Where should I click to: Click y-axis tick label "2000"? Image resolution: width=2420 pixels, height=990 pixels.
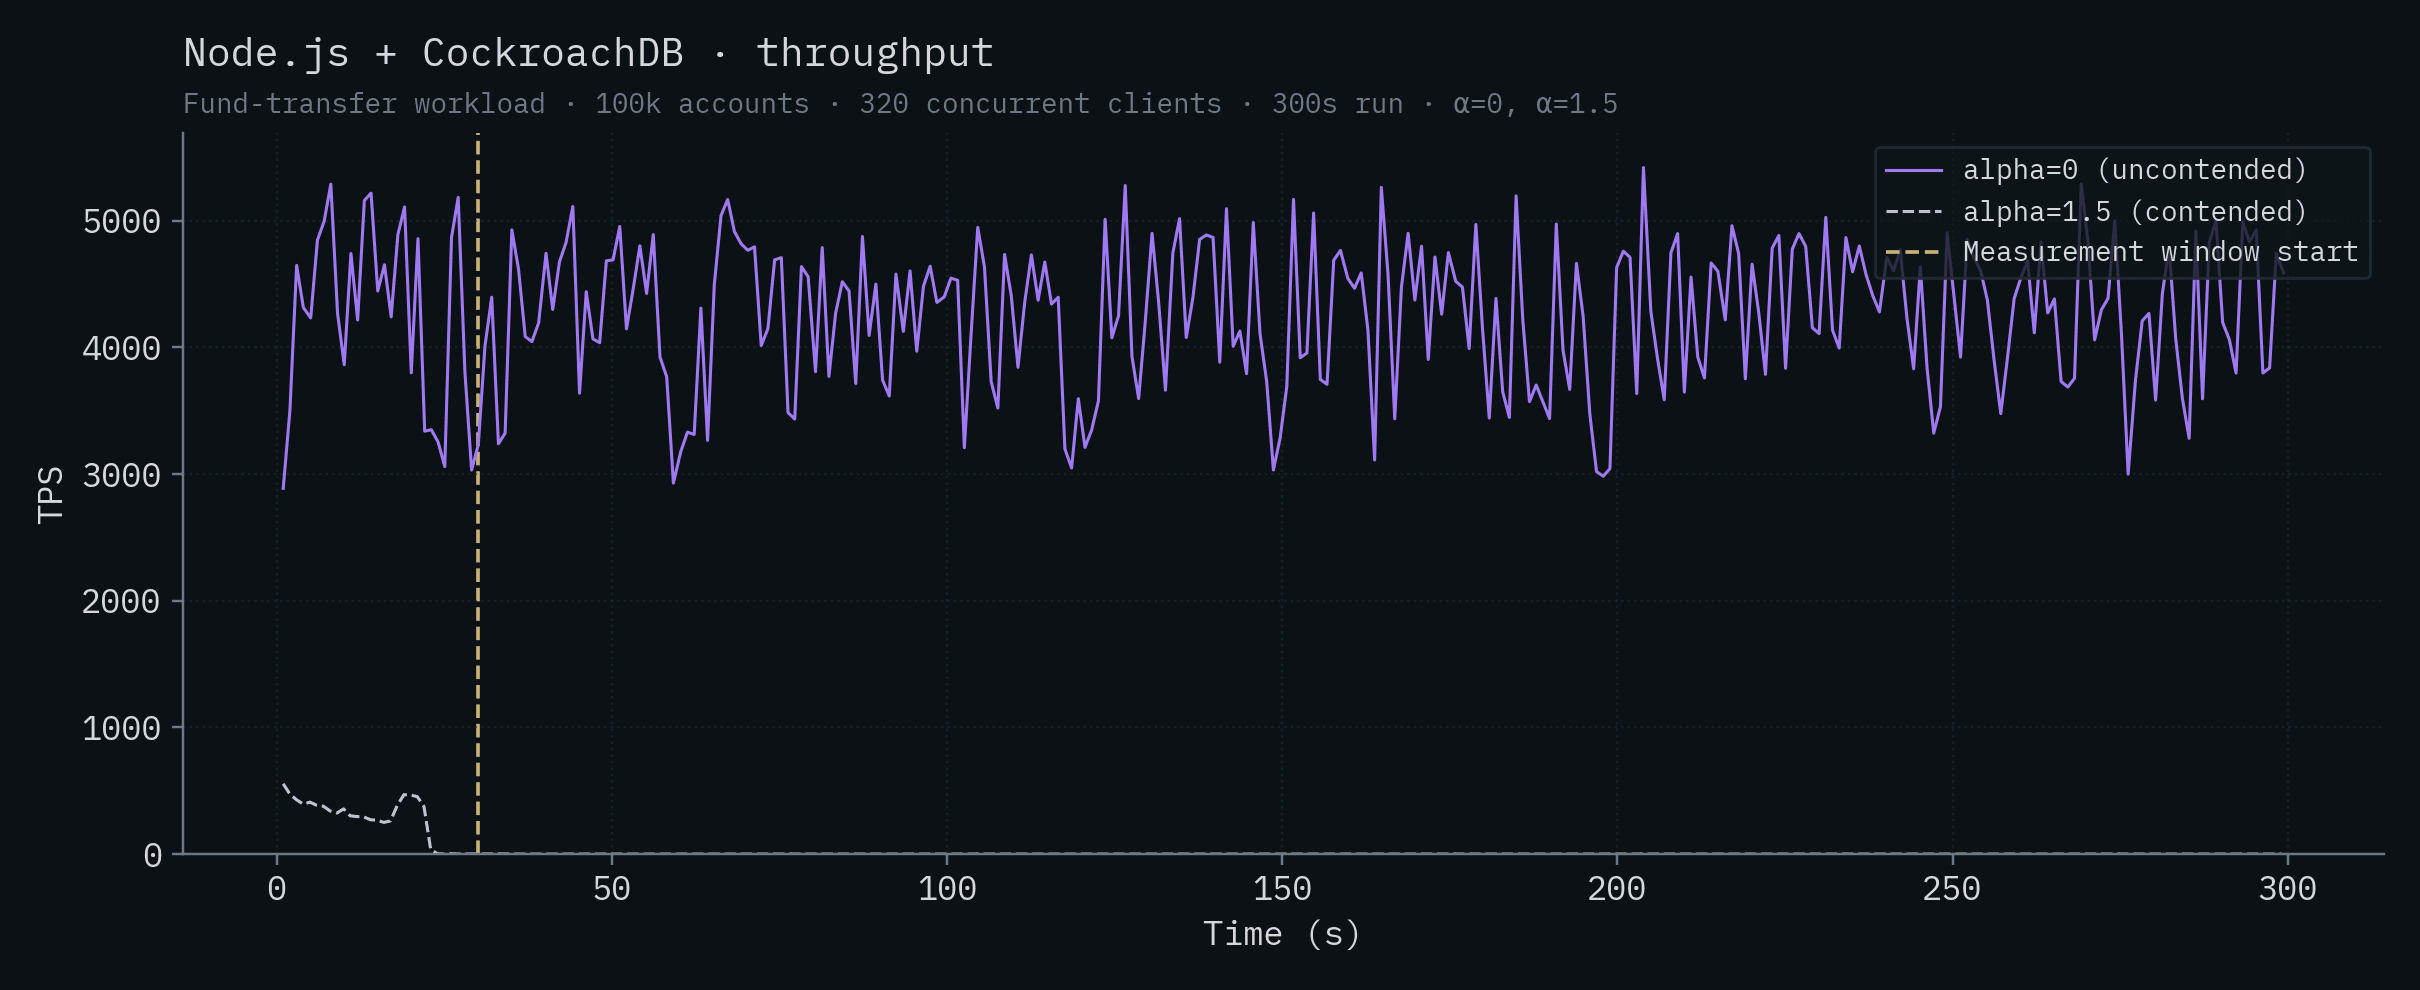pos(121,602)
